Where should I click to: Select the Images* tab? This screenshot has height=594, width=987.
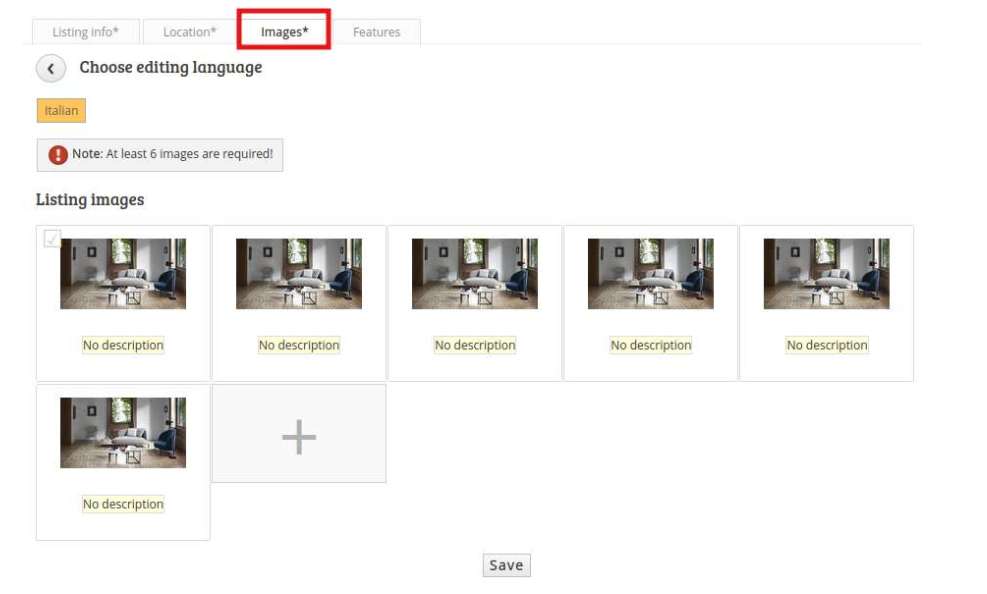[x=285, y=32]
